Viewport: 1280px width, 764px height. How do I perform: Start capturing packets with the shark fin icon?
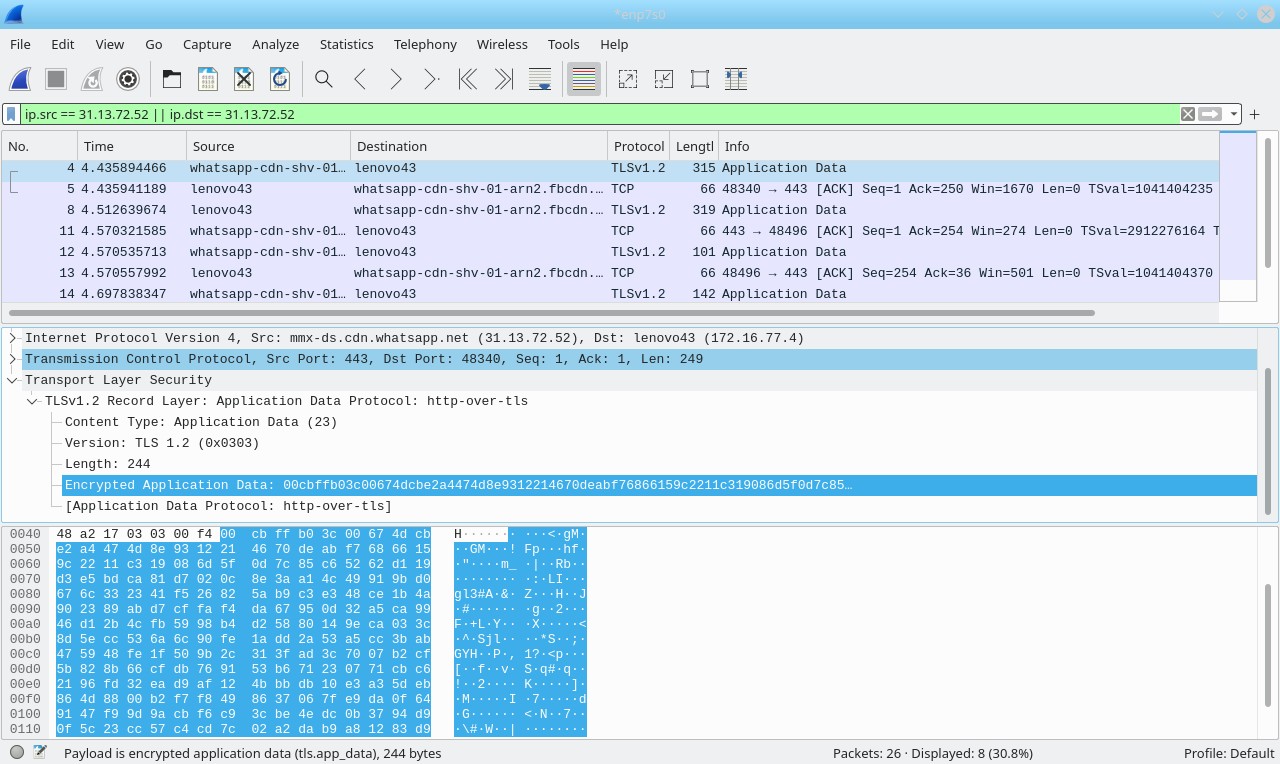tap(20, 79)
